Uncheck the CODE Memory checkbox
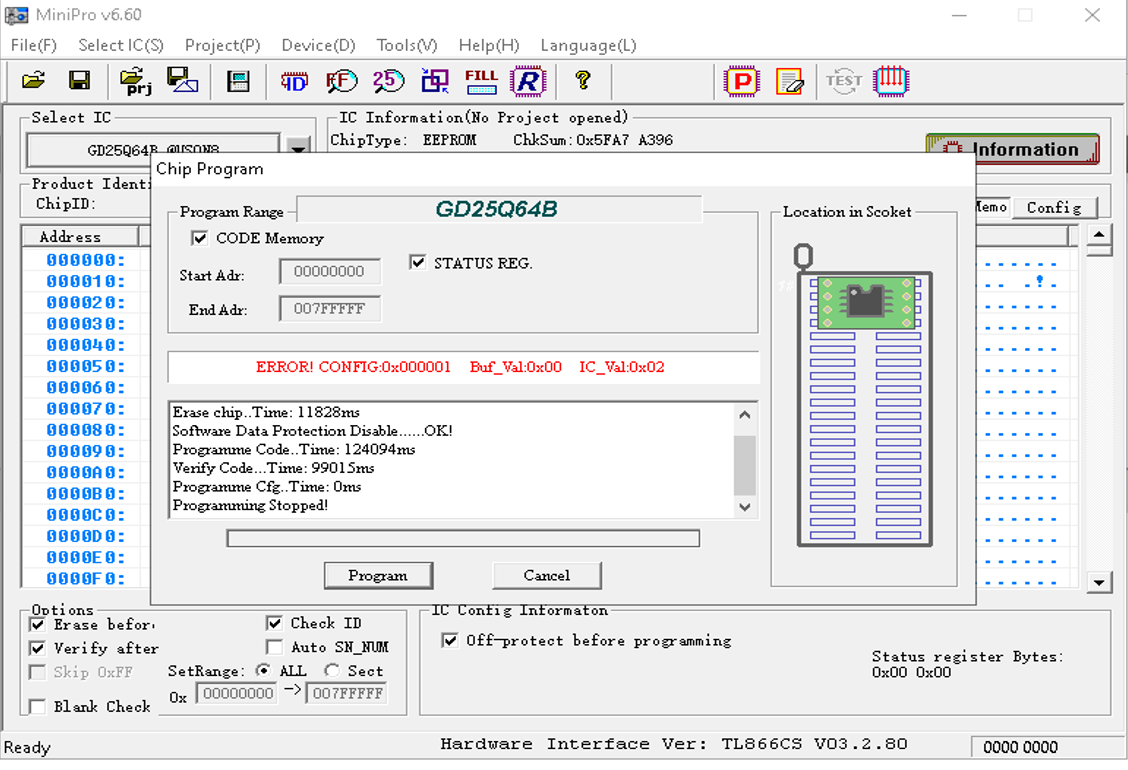The image size is (1128, 770). point(200,238)
